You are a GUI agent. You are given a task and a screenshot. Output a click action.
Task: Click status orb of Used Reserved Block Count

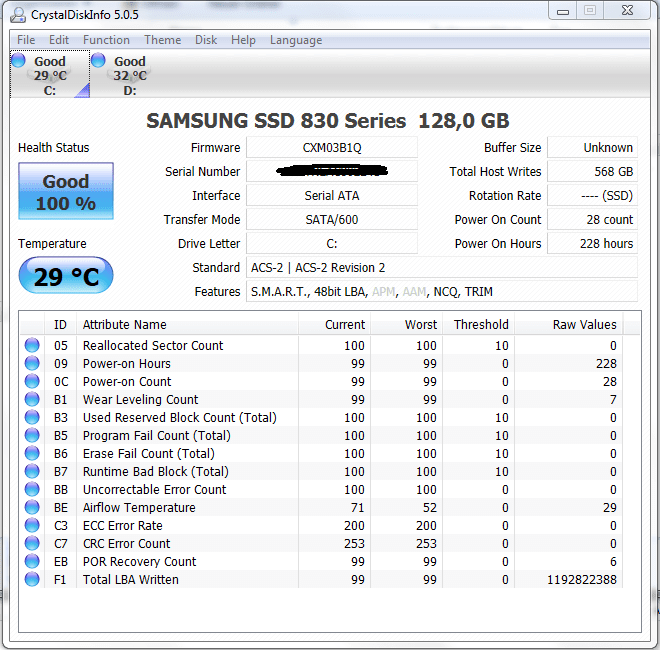[32, 417]
